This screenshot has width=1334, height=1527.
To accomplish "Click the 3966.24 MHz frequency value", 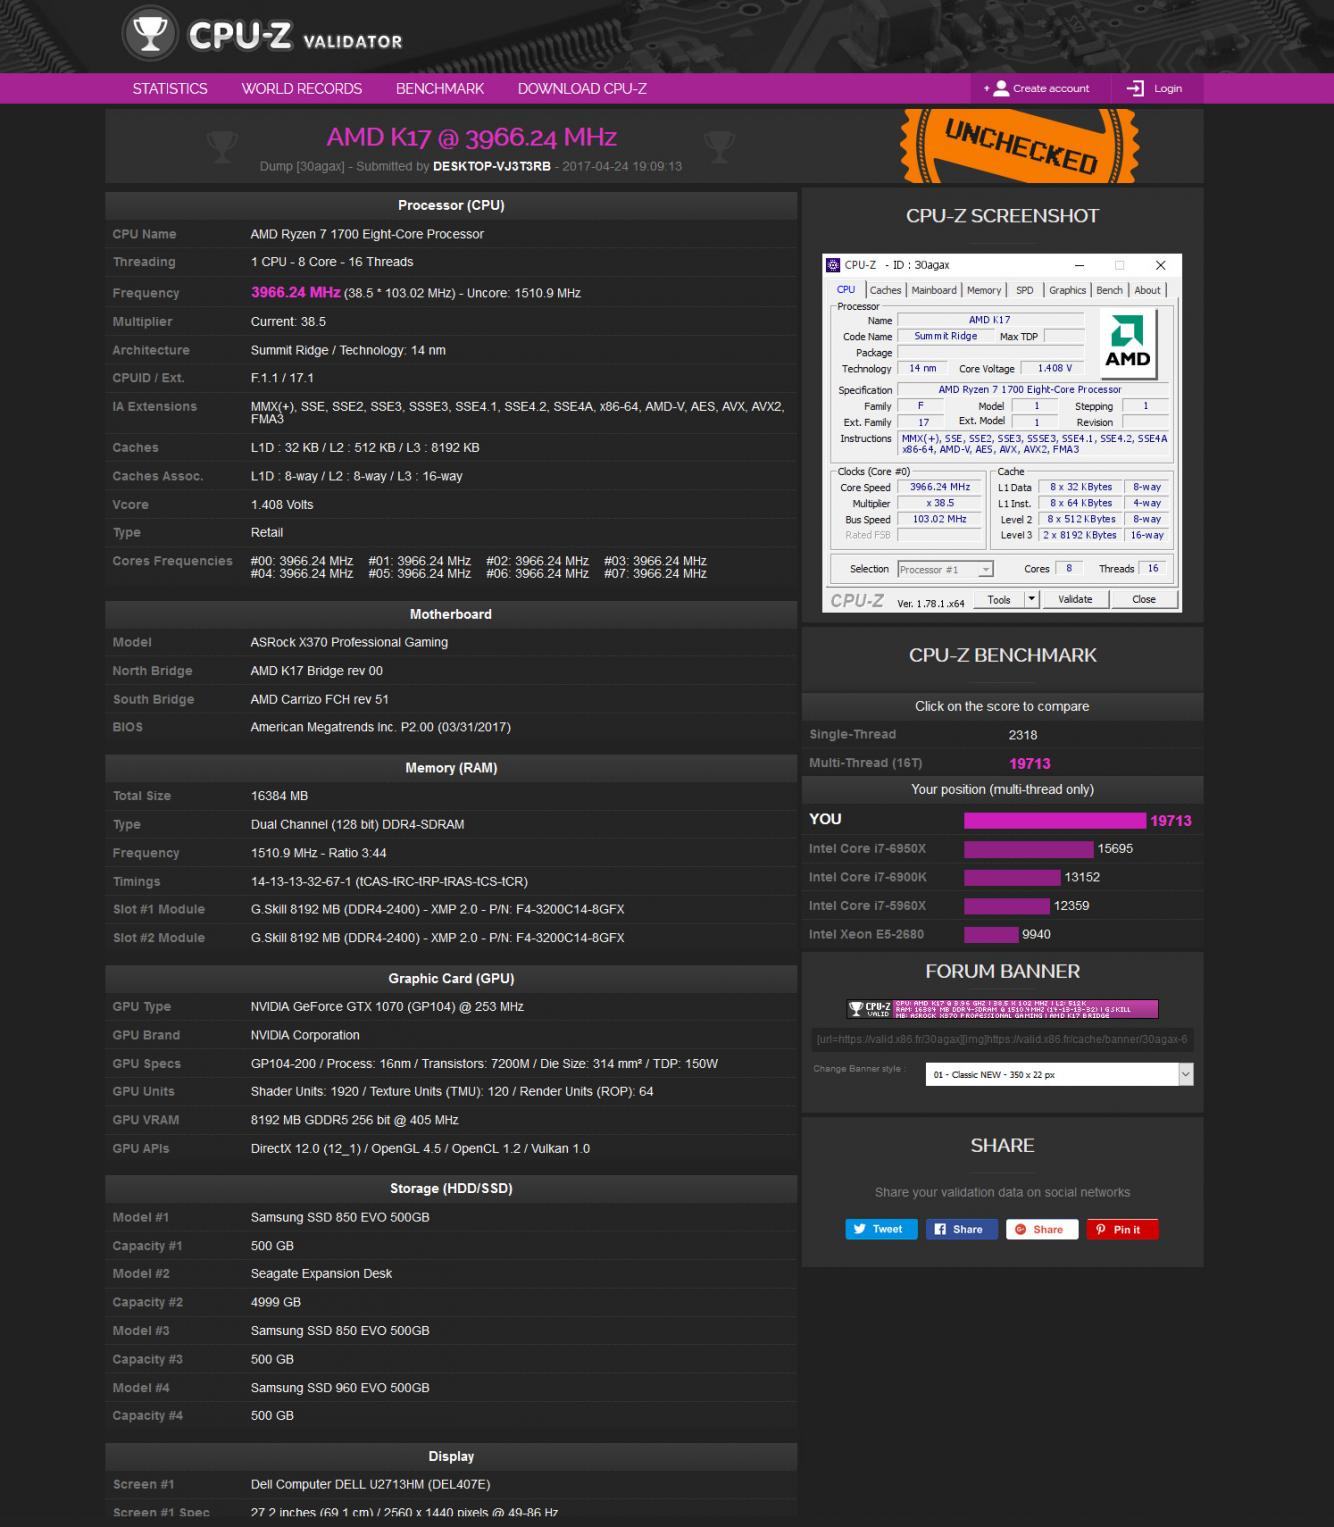I will pyautogui.click(x=295, y=292).
